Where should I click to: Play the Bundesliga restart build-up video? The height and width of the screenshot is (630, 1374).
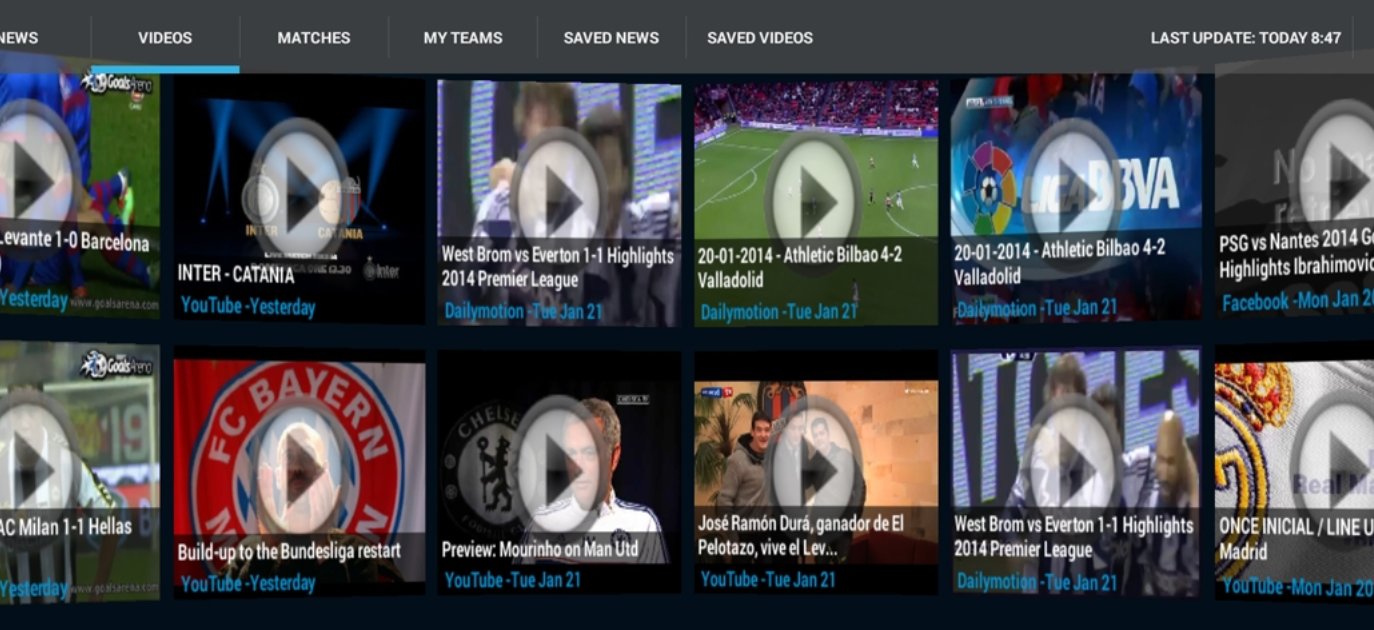pos(299,469)
